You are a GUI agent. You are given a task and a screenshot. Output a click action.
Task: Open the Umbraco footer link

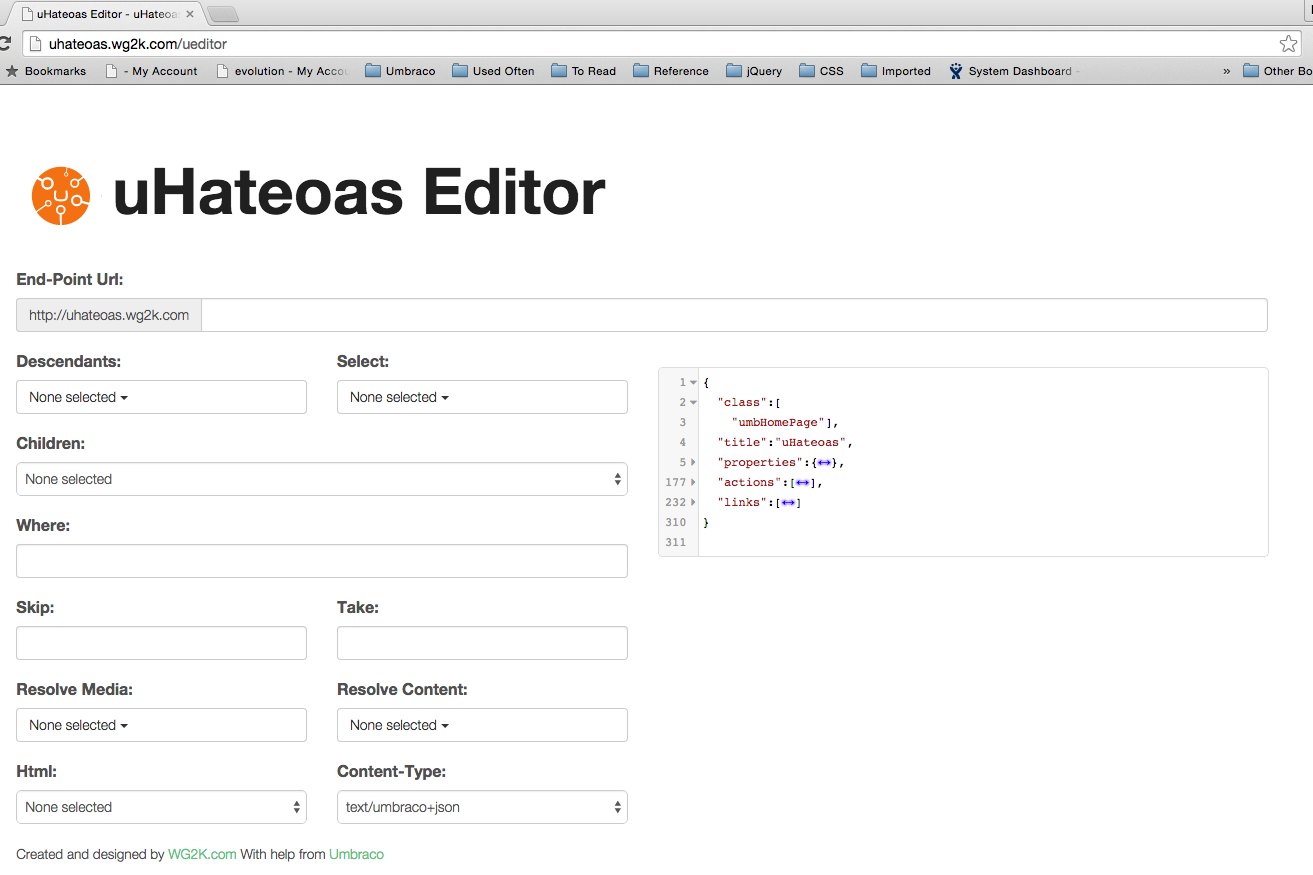[x=356, y=854]
